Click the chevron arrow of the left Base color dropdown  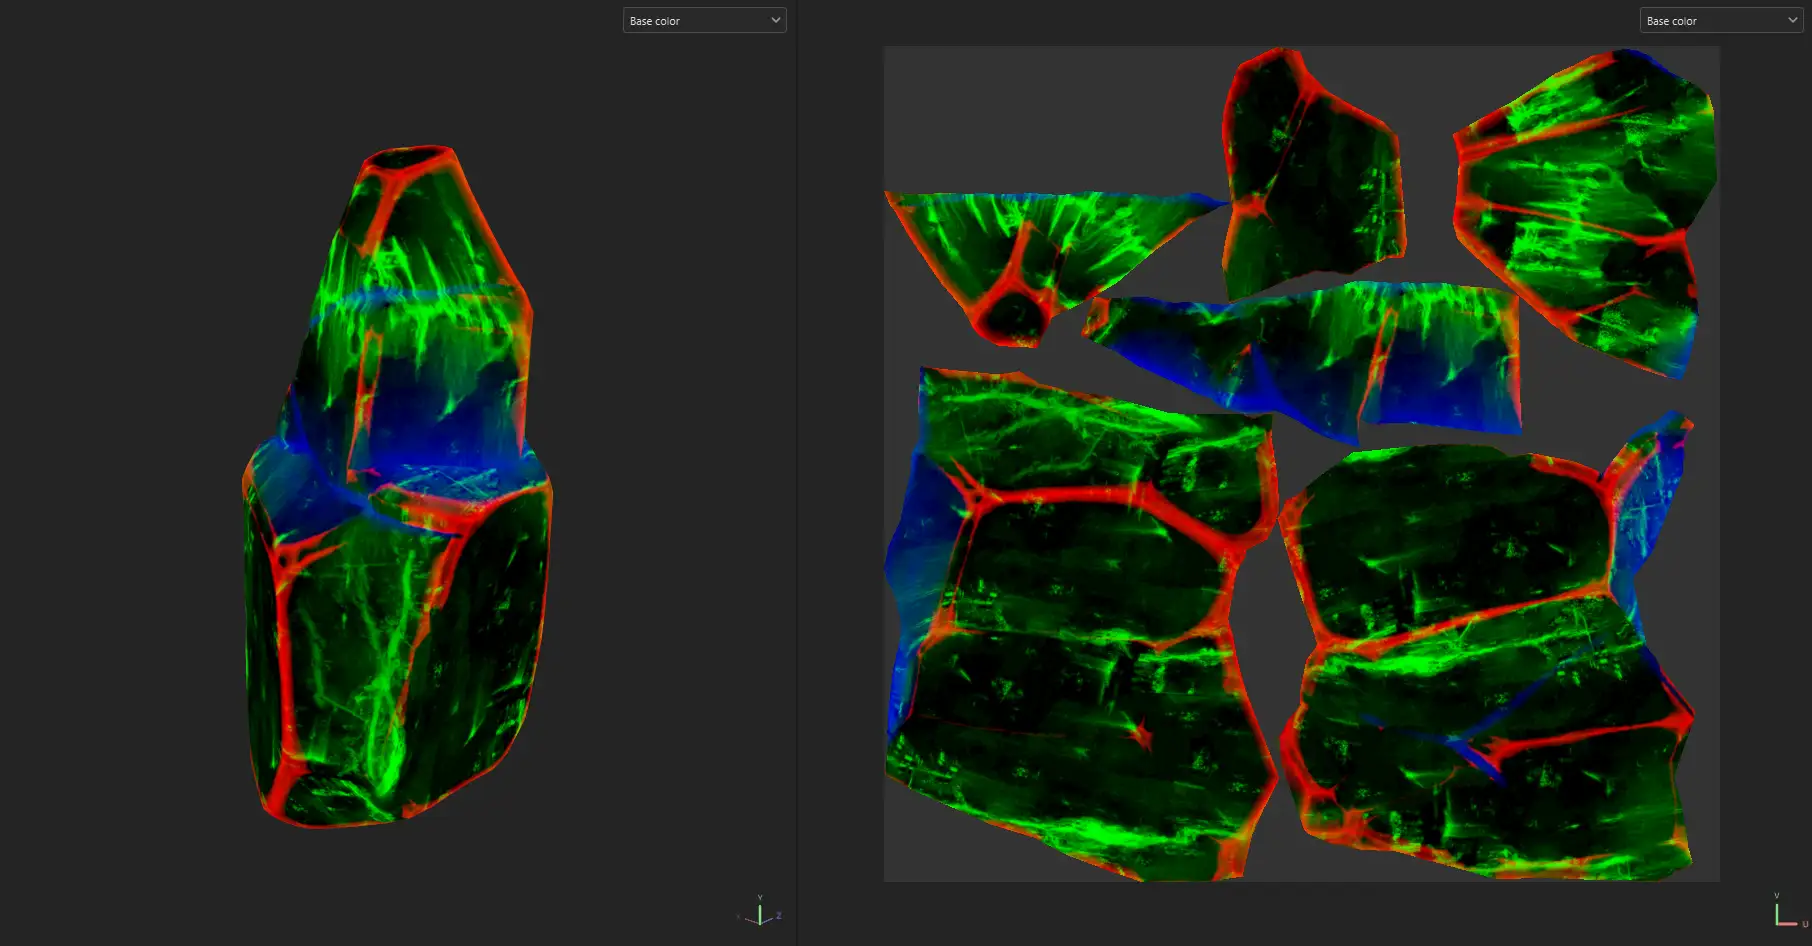point(775,21)
